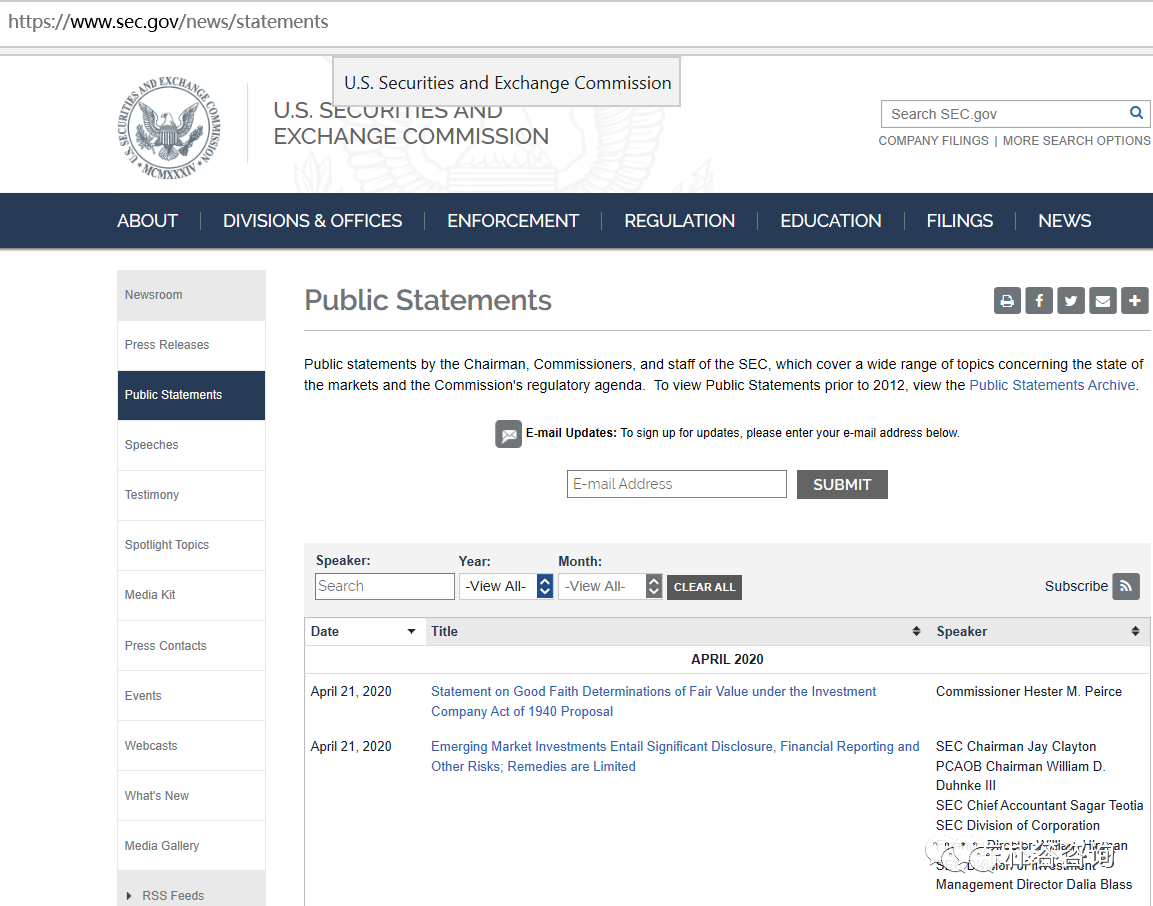Open Events sidebar link
Image resolution: width=1153 pixels, height=906 pixels.
pyautogui.click(x=191, y=696)
